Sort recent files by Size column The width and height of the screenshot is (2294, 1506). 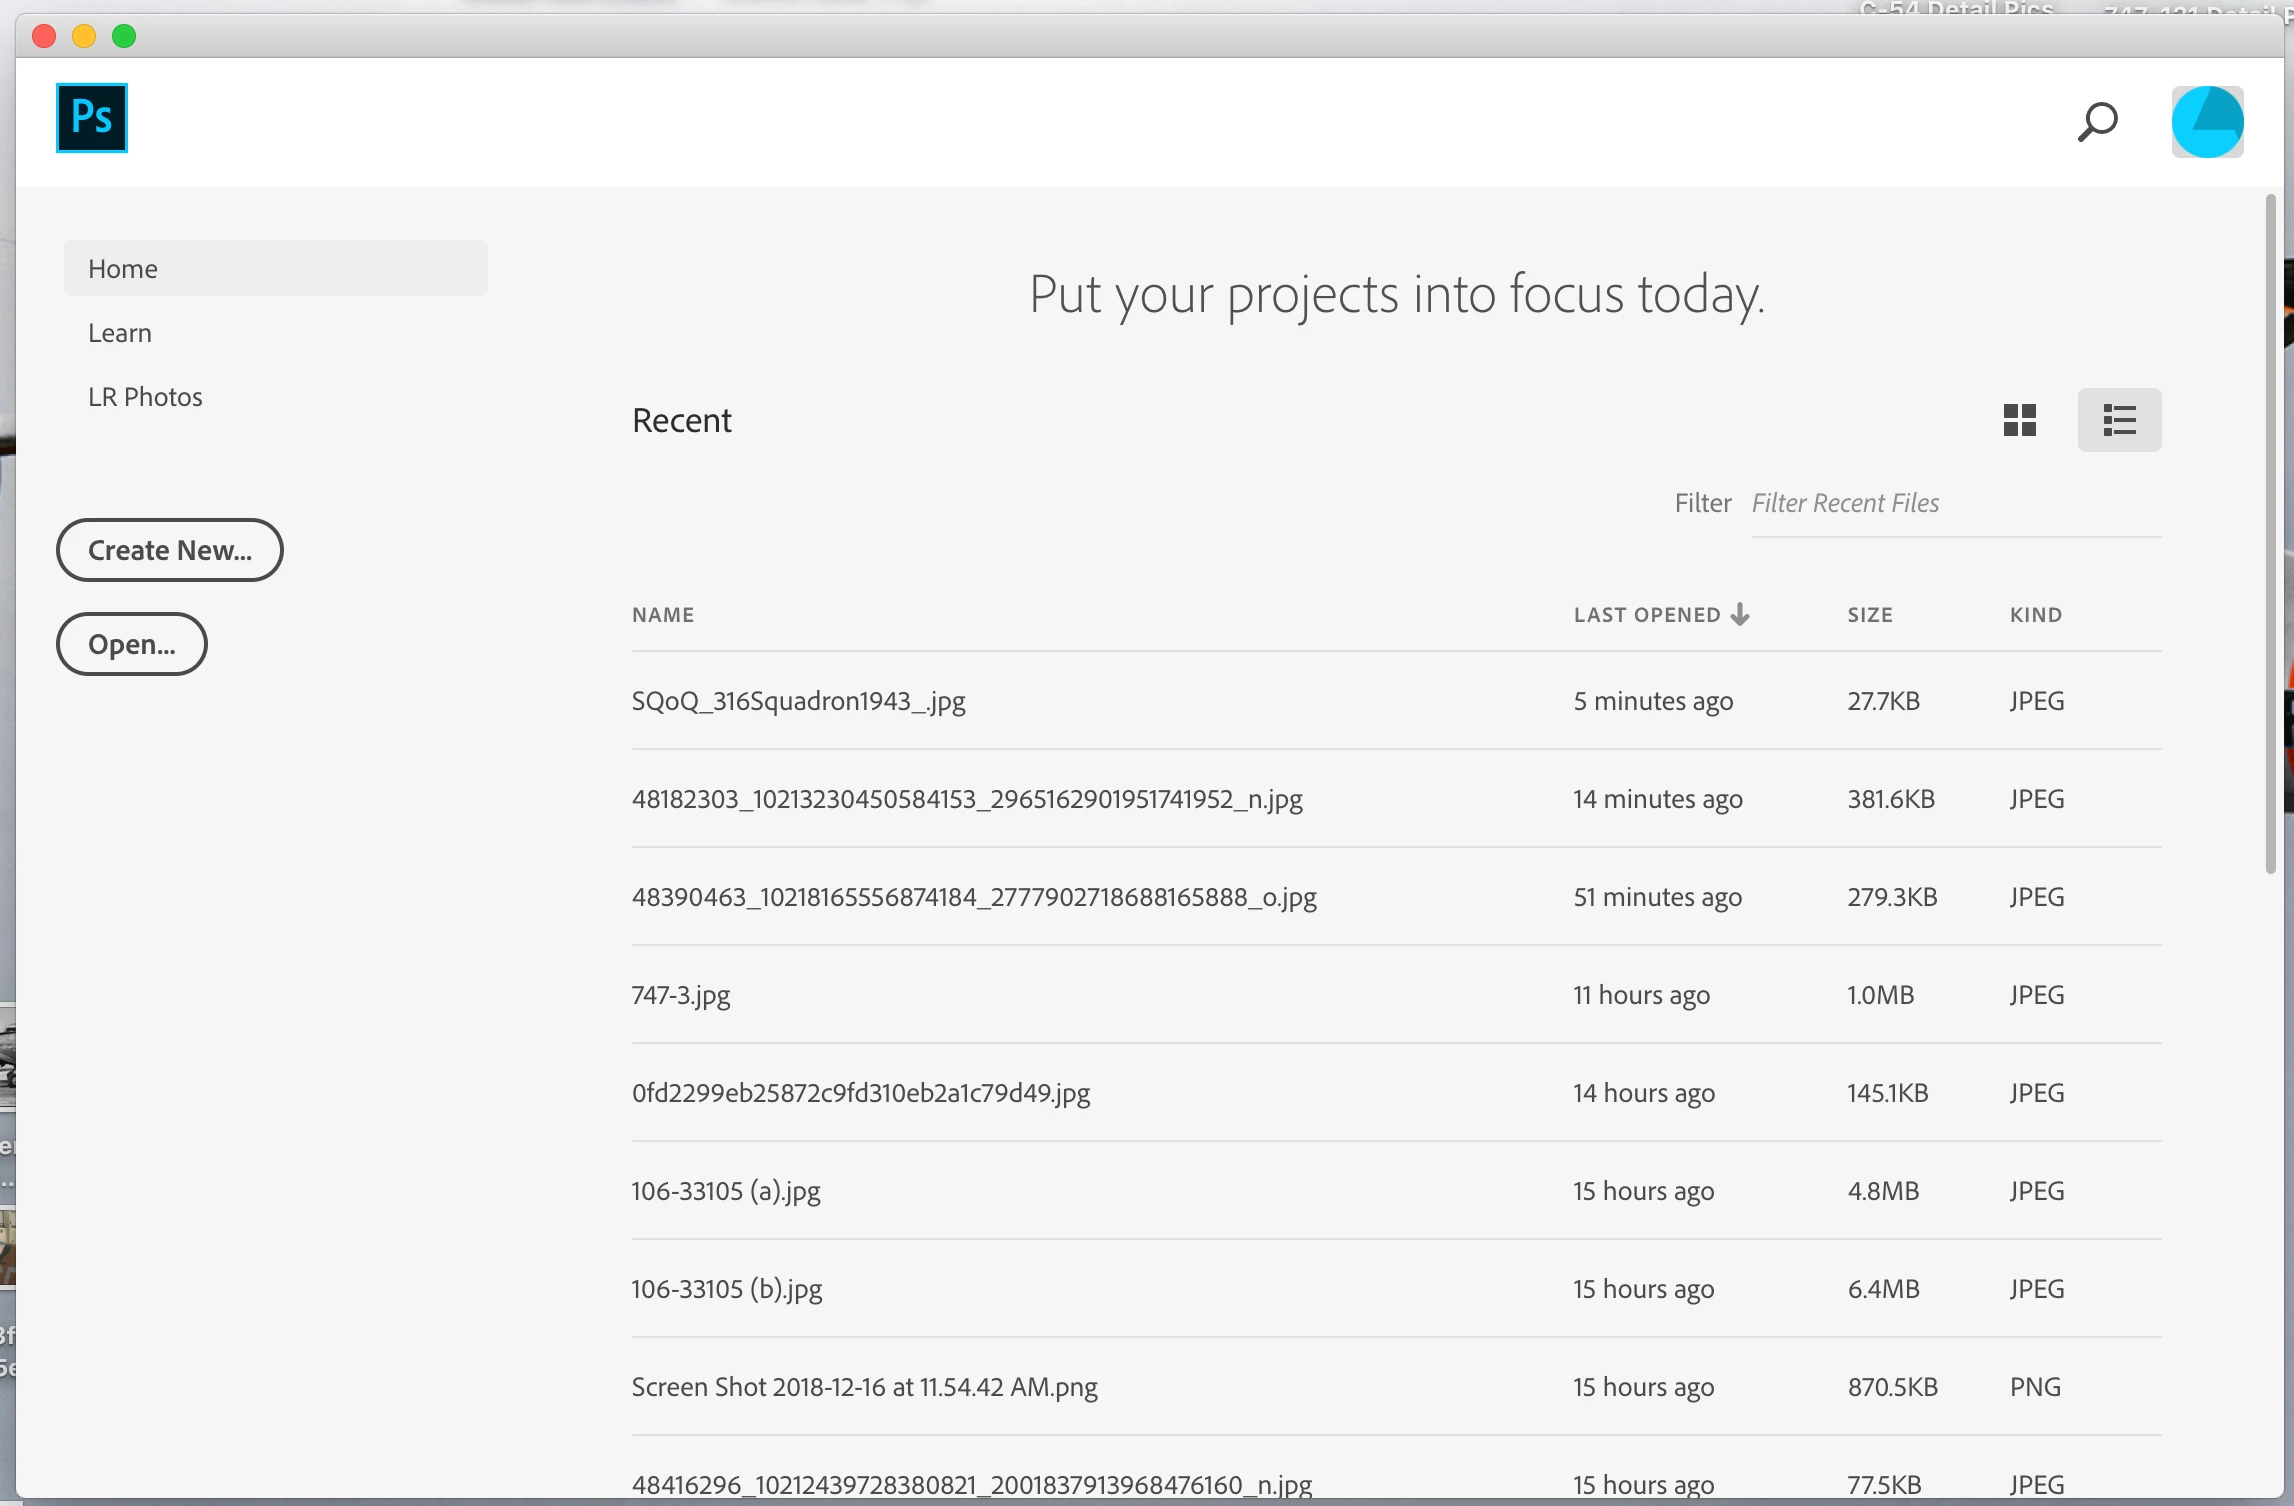point(1869,615)
